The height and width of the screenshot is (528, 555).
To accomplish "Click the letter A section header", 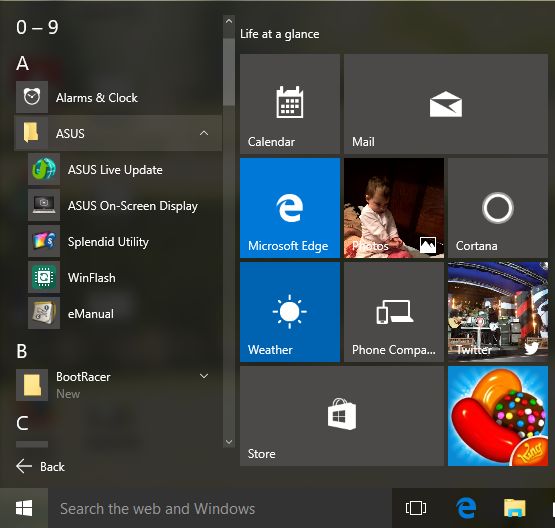I will coord(22,63).
